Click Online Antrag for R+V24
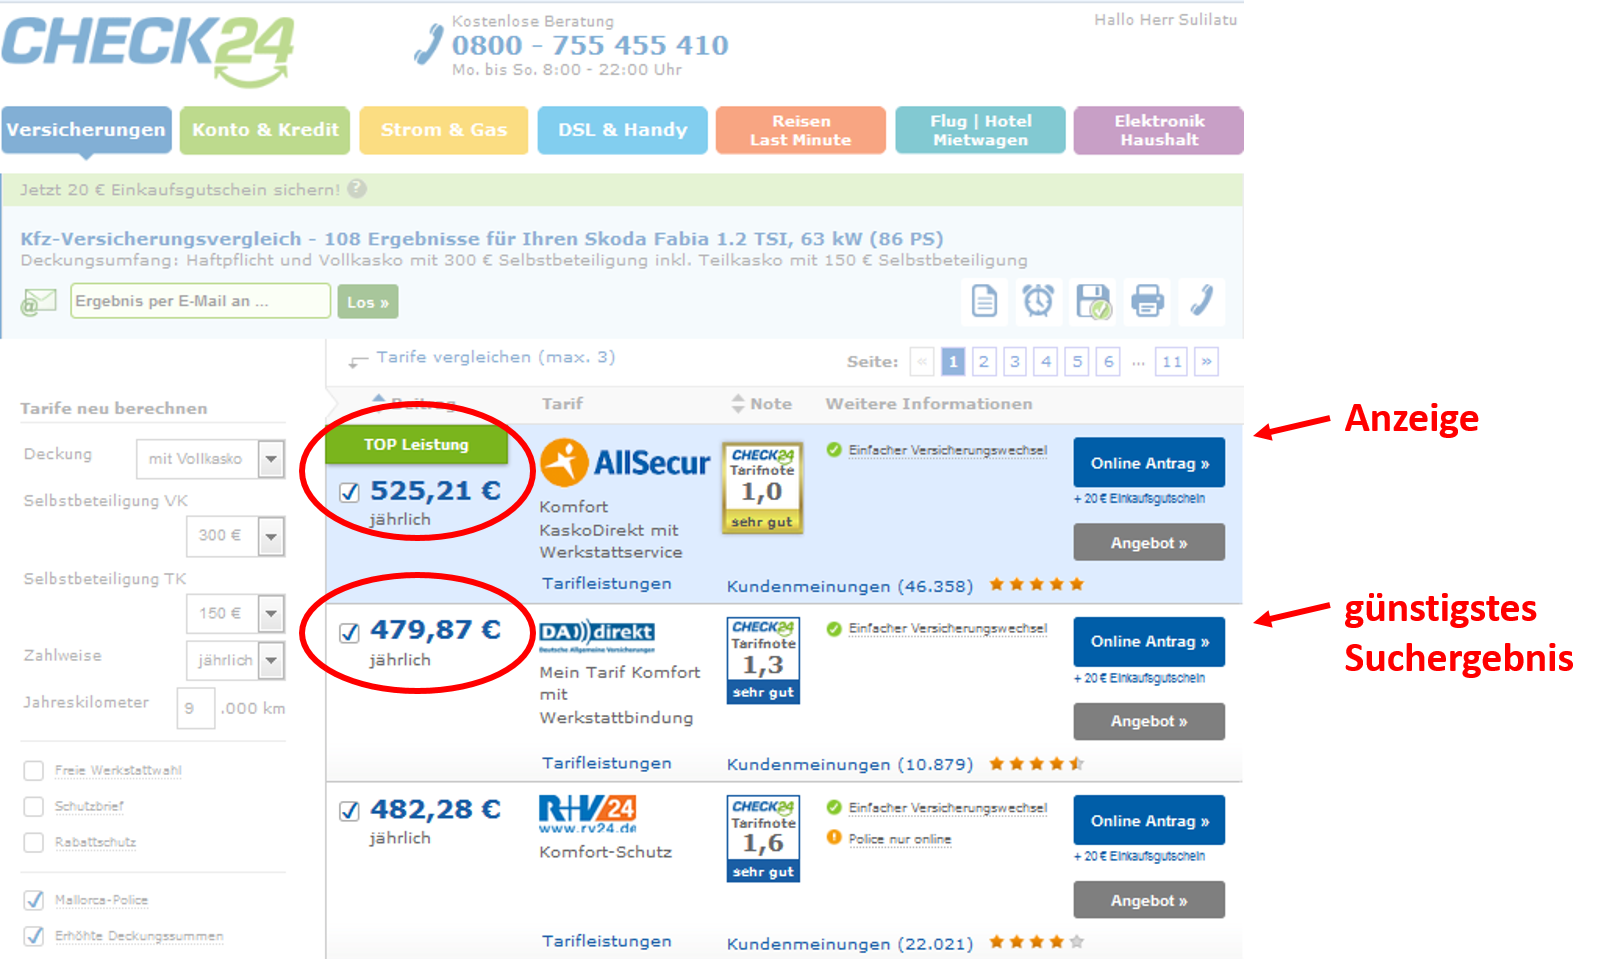 coord(1149,820)
